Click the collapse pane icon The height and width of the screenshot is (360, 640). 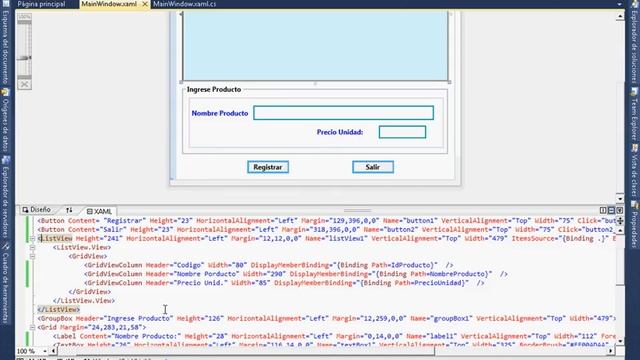tap(620, 210)
